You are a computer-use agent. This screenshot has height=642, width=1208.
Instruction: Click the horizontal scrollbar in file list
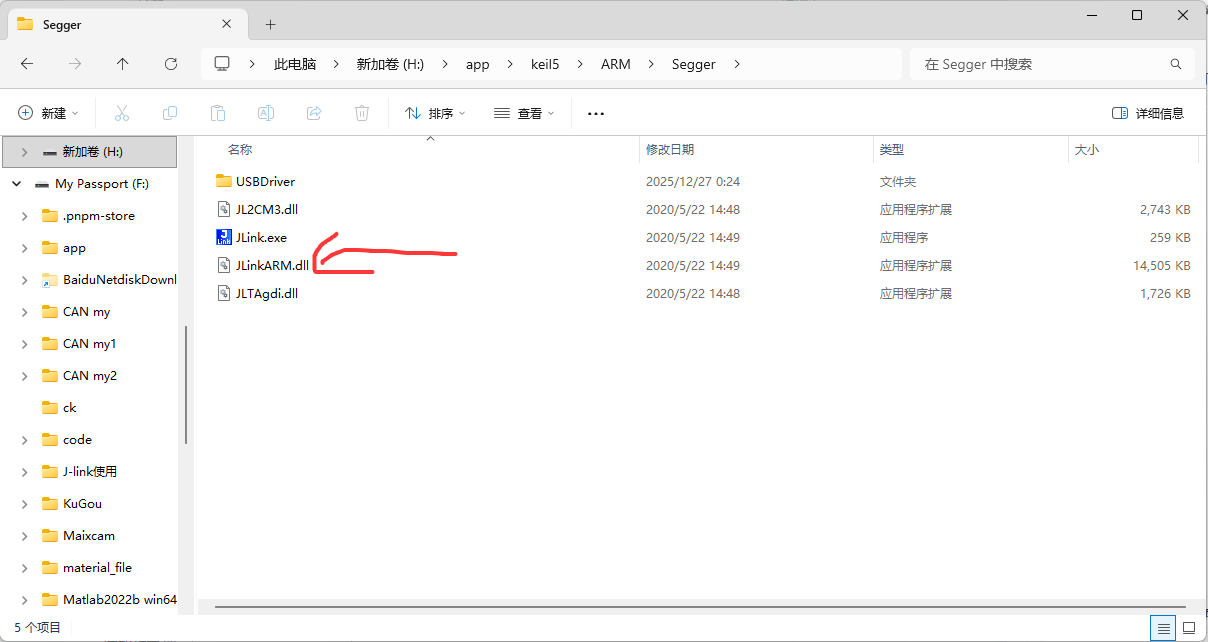pos(700,606)
